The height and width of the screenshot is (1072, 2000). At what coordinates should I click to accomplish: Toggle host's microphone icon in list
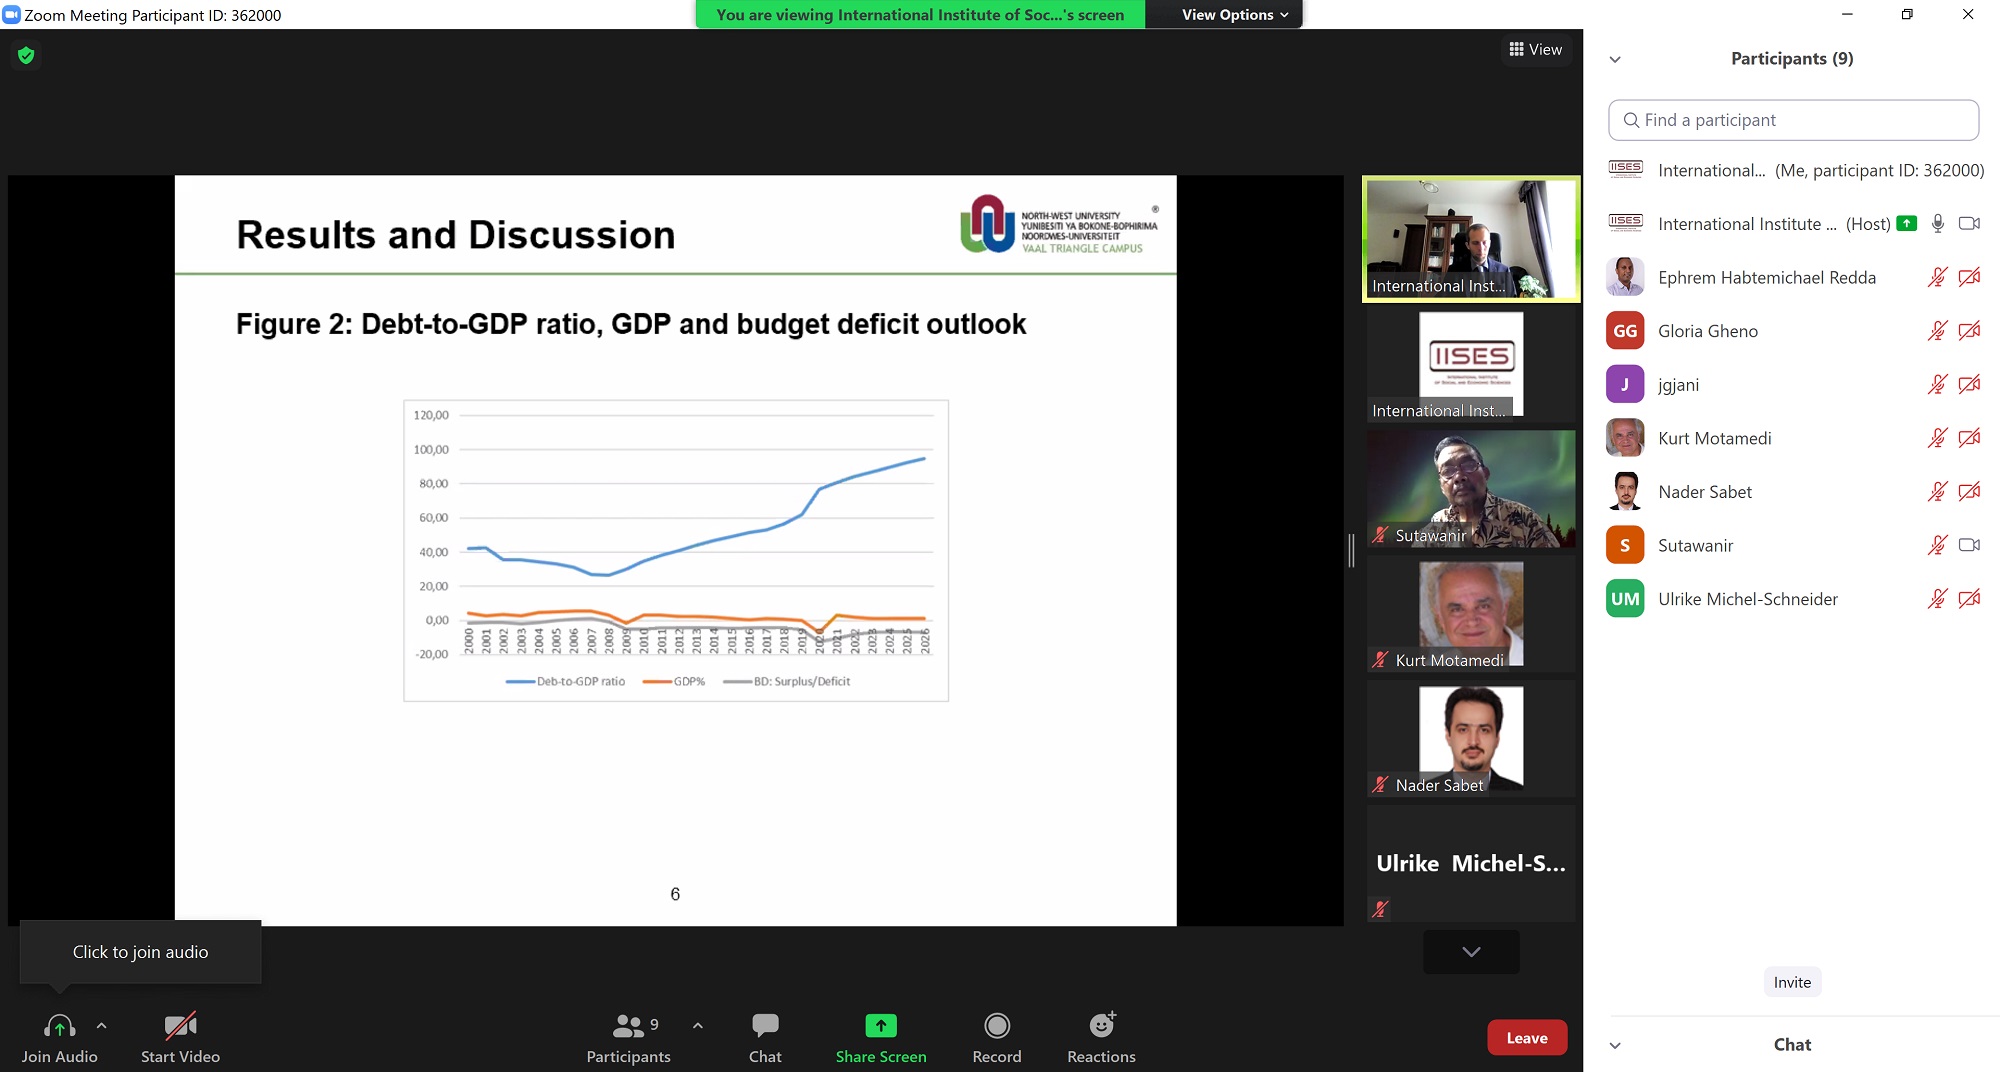pyautogui.click(x=1938, y=224)
